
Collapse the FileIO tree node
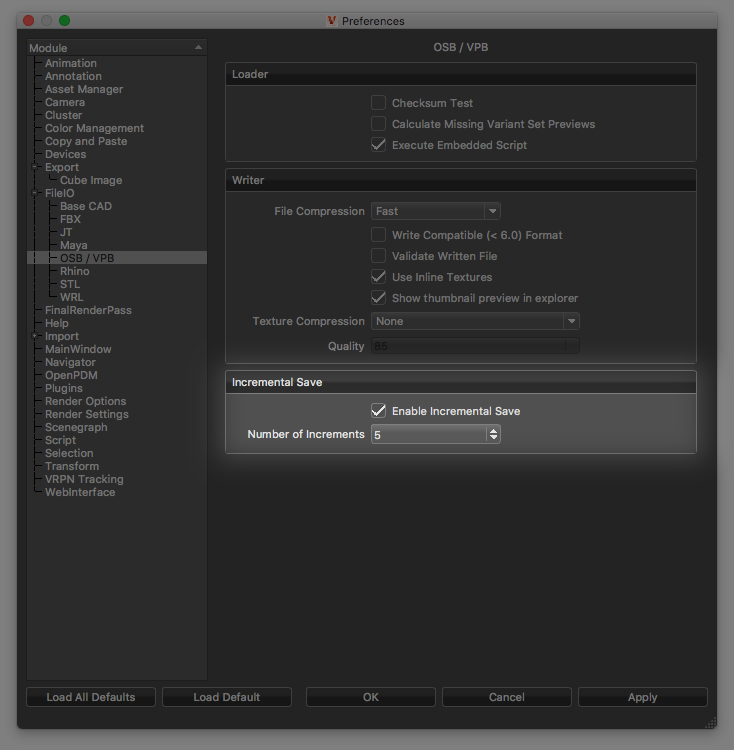(34, 193)
